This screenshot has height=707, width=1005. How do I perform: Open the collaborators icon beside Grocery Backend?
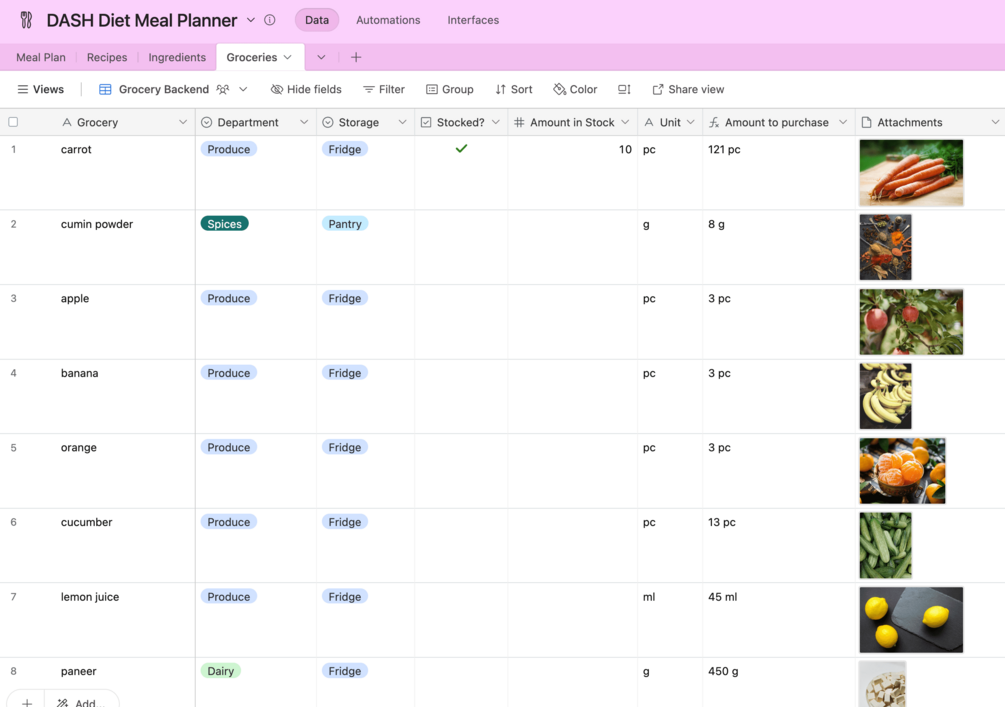223,89
